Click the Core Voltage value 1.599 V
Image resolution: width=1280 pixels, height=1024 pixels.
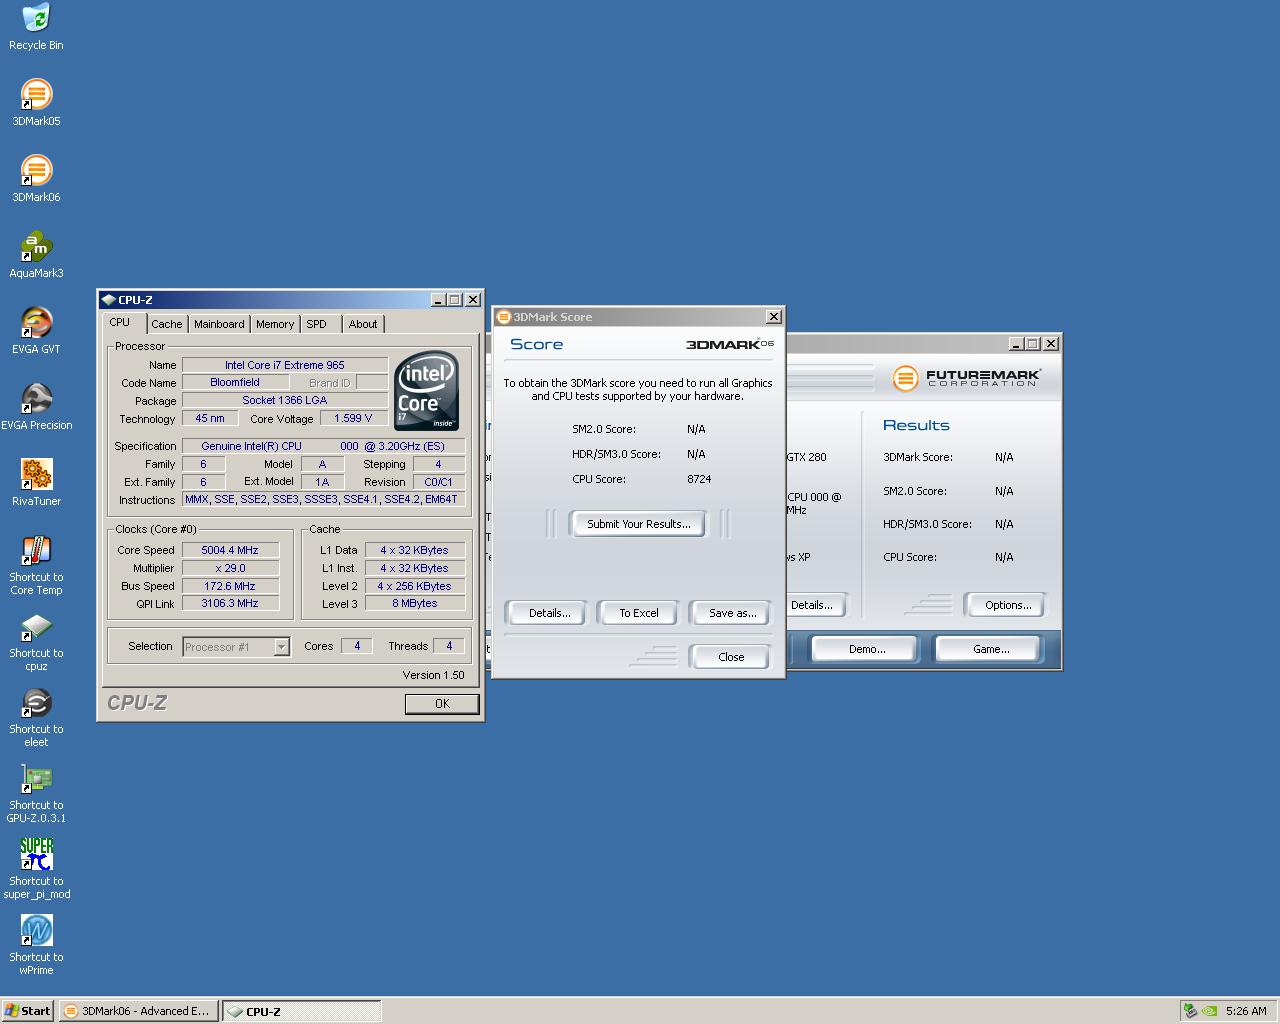(353, 418)
